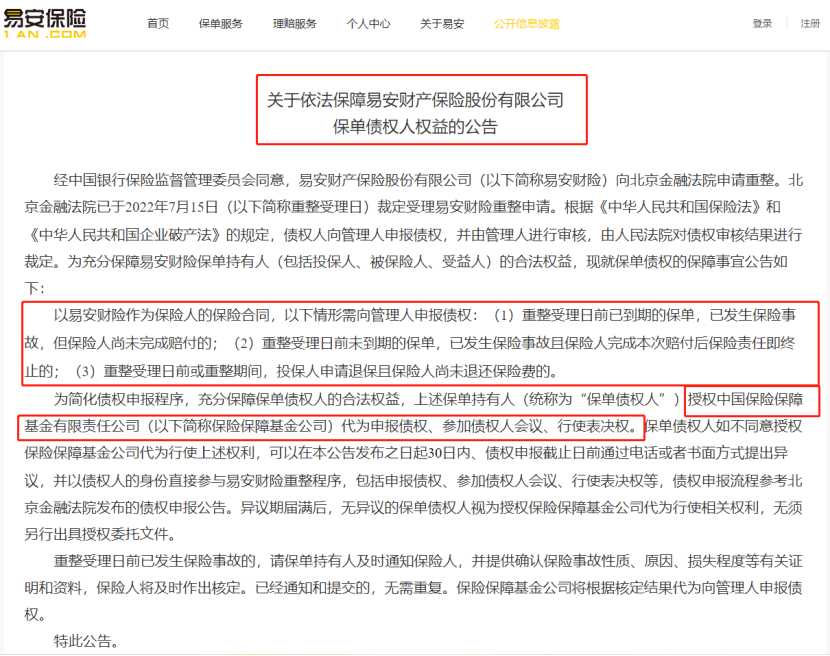This screenshot has height=656, width=830.
Task: Click the line starting 保险保障基金公司代为行使上述权利
Action: pyautogui.click(x=406, y=453)
